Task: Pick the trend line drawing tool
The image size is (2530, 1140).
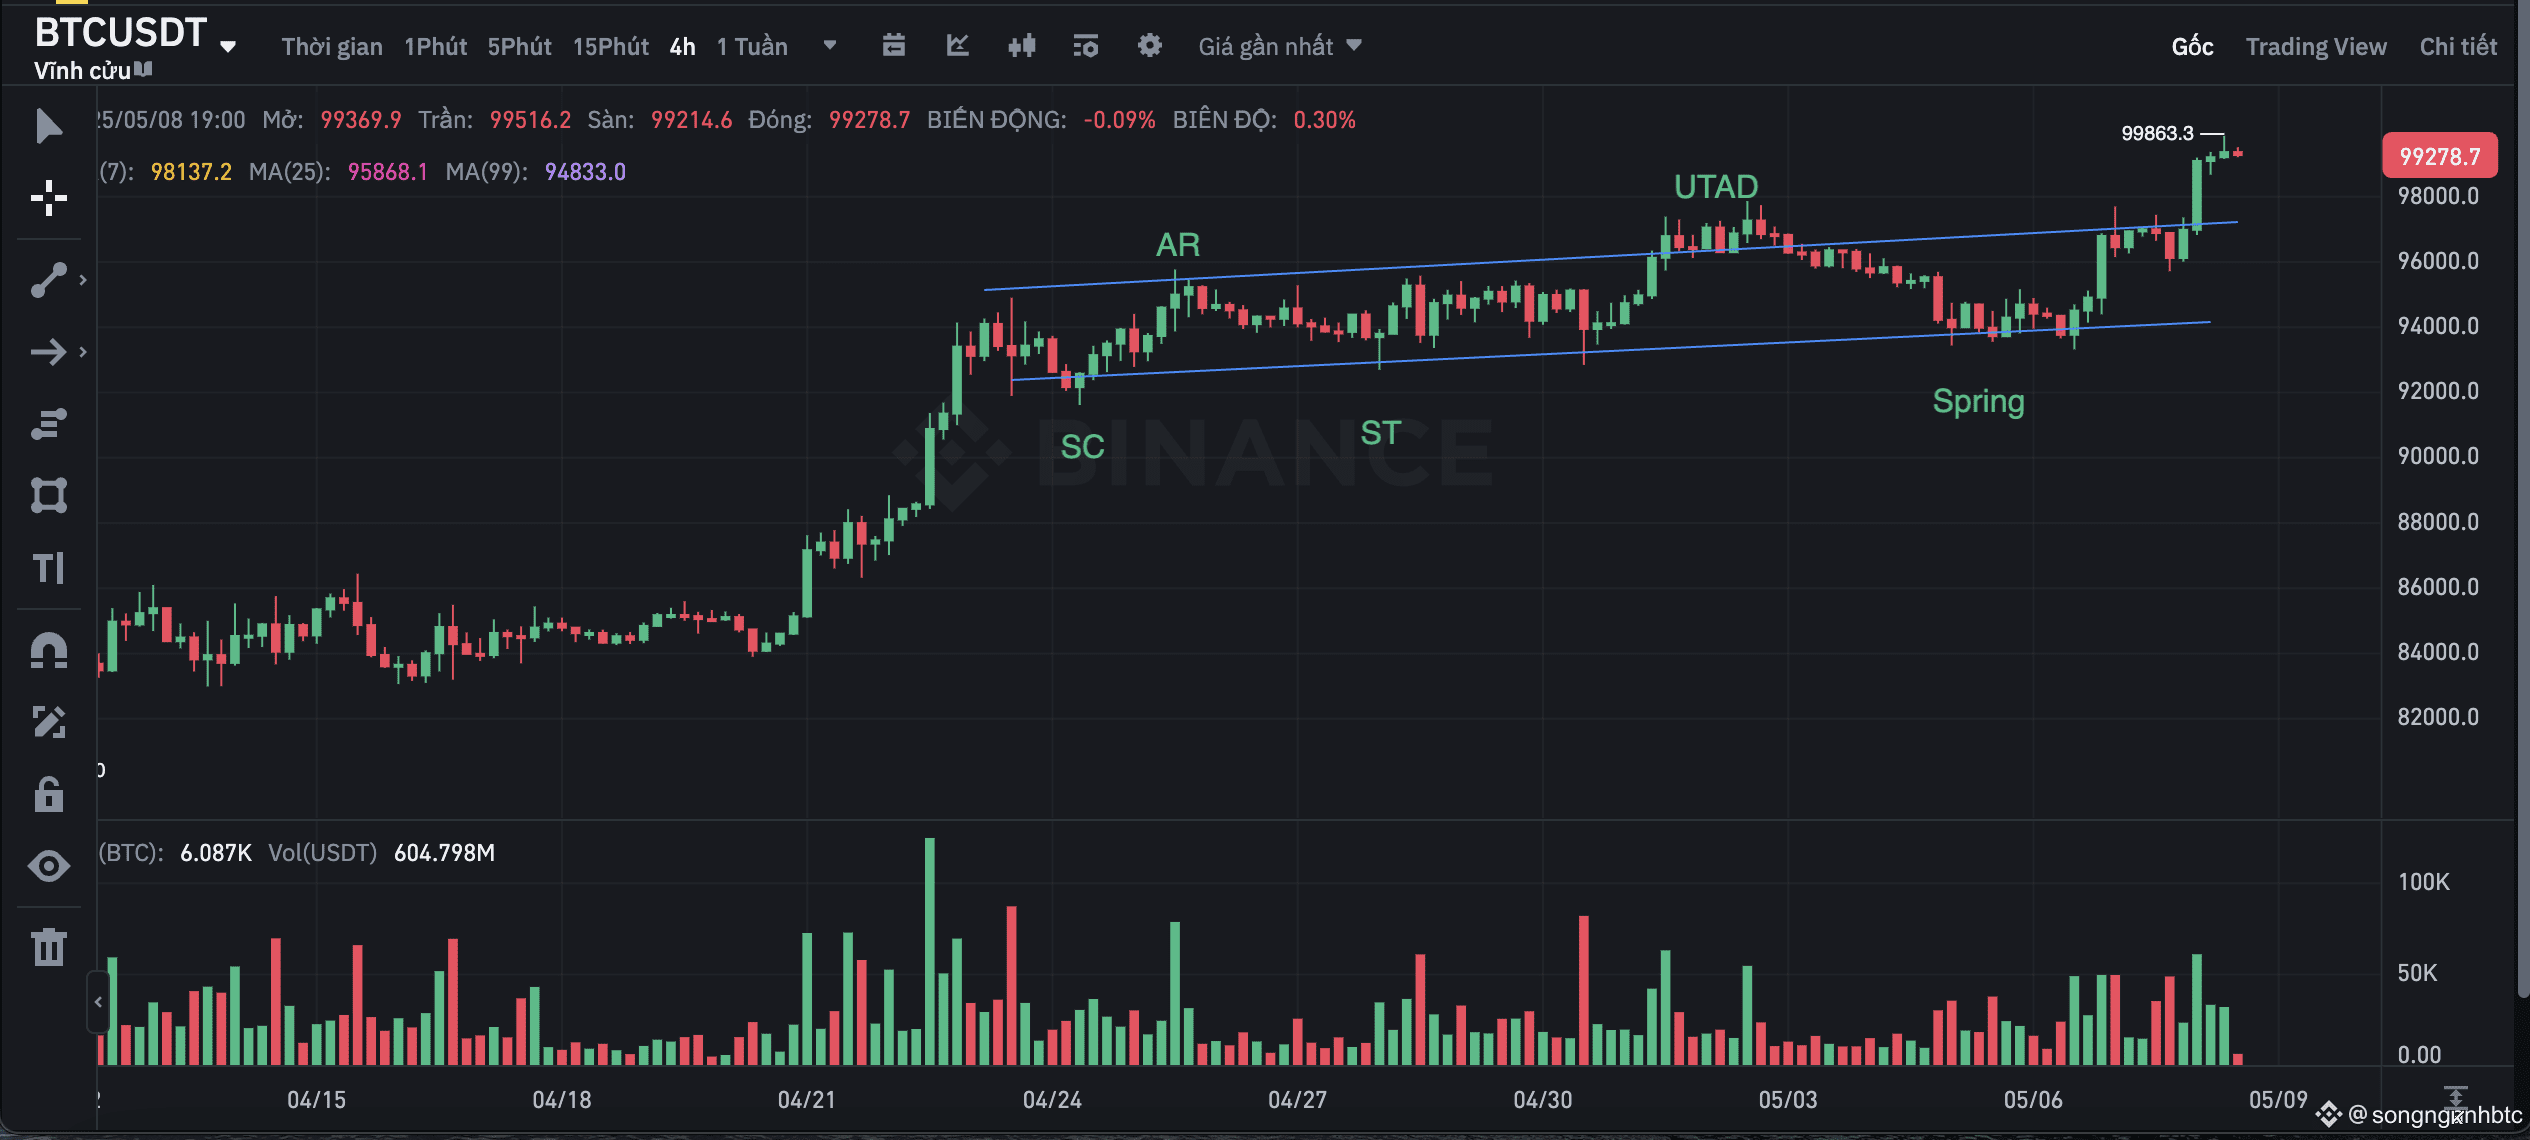Action: coord(48,280)
